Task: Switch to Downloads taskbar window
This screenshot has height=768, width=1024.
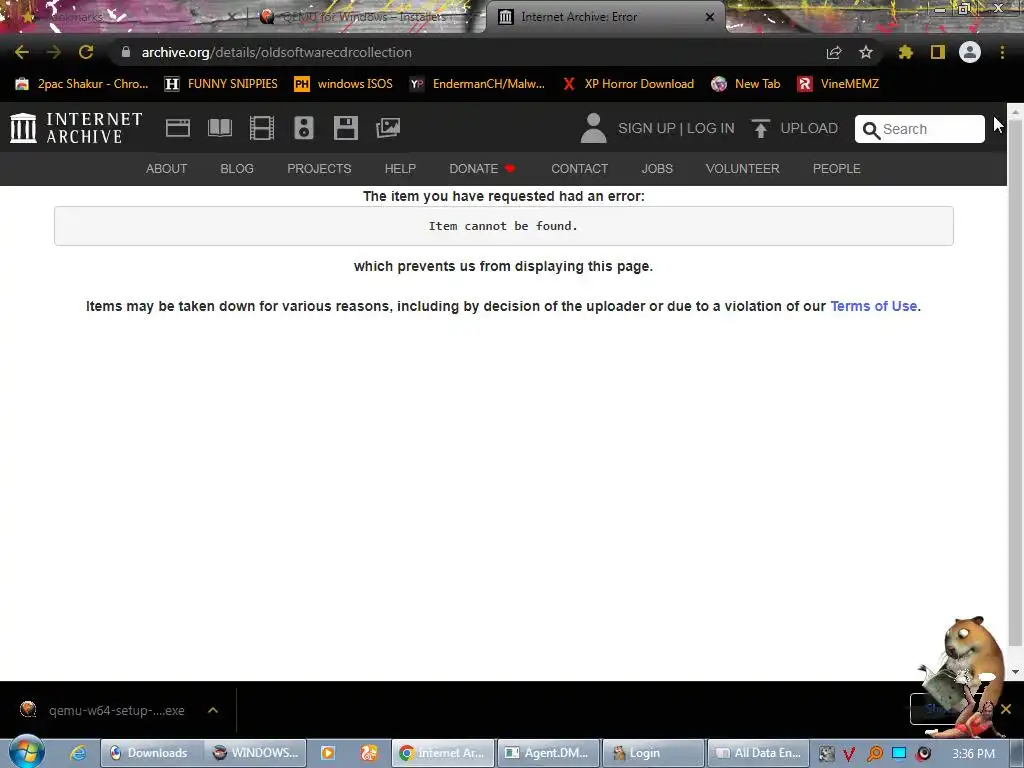Action: point(152,753)
